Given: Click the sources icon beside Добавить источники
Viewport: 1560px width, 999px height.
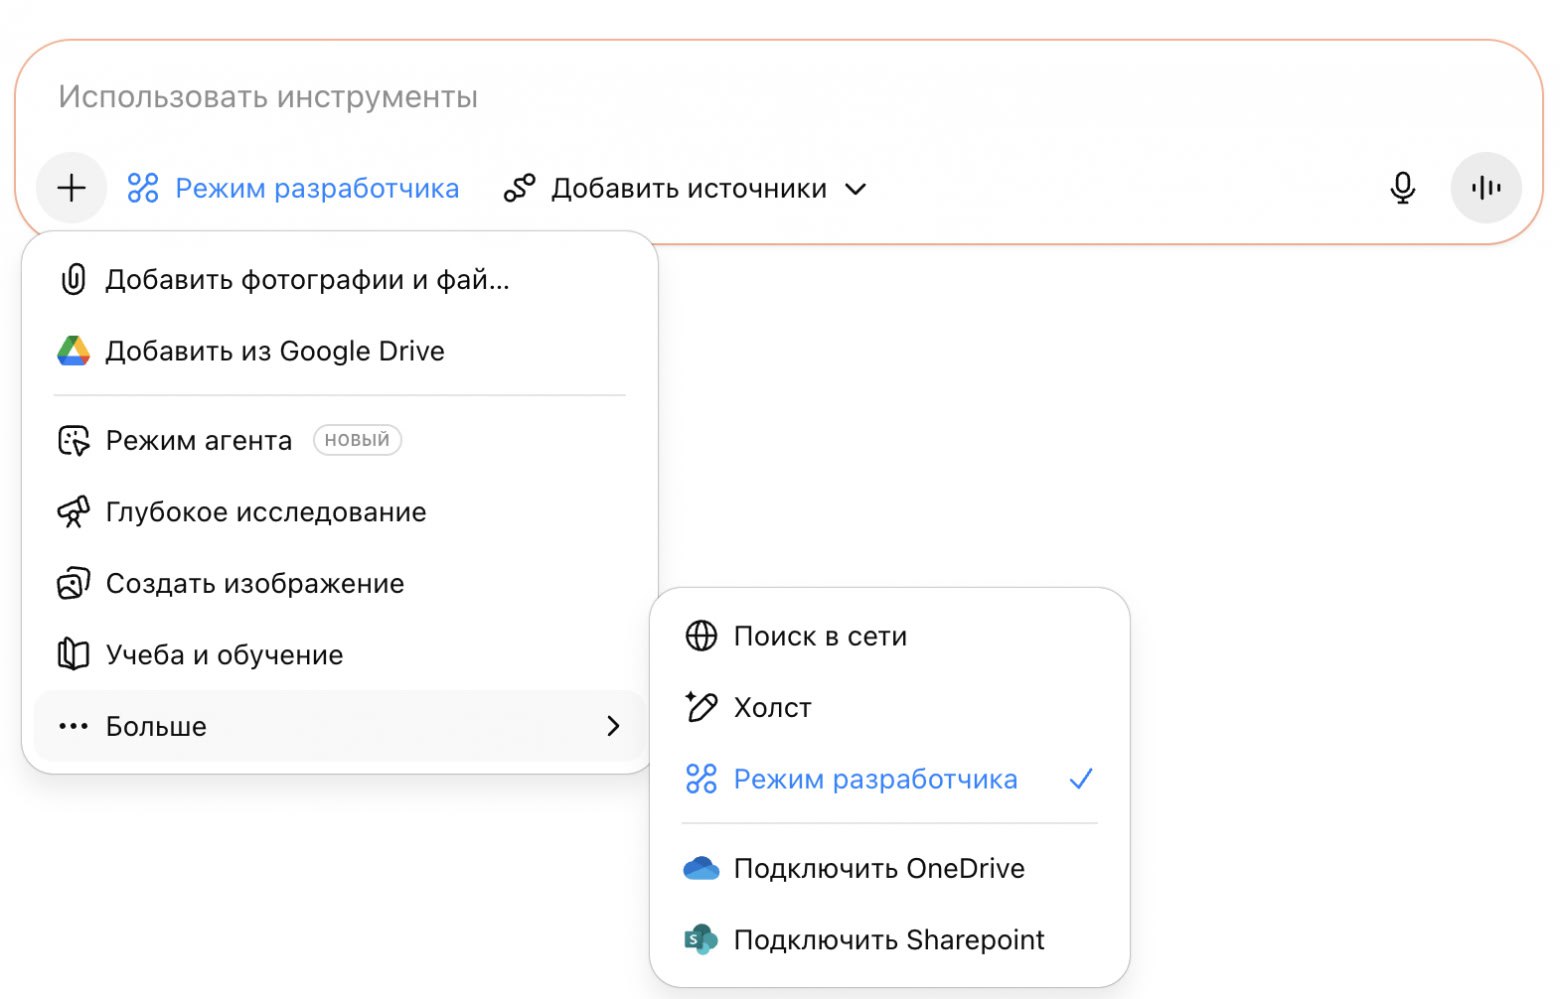Looking at the screenshot, I should [x=519, y=188].
